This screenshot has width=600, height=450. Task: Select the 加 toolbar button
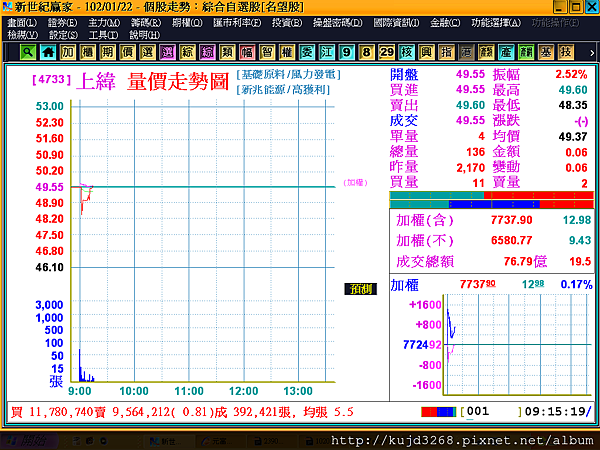click(68, 52)
